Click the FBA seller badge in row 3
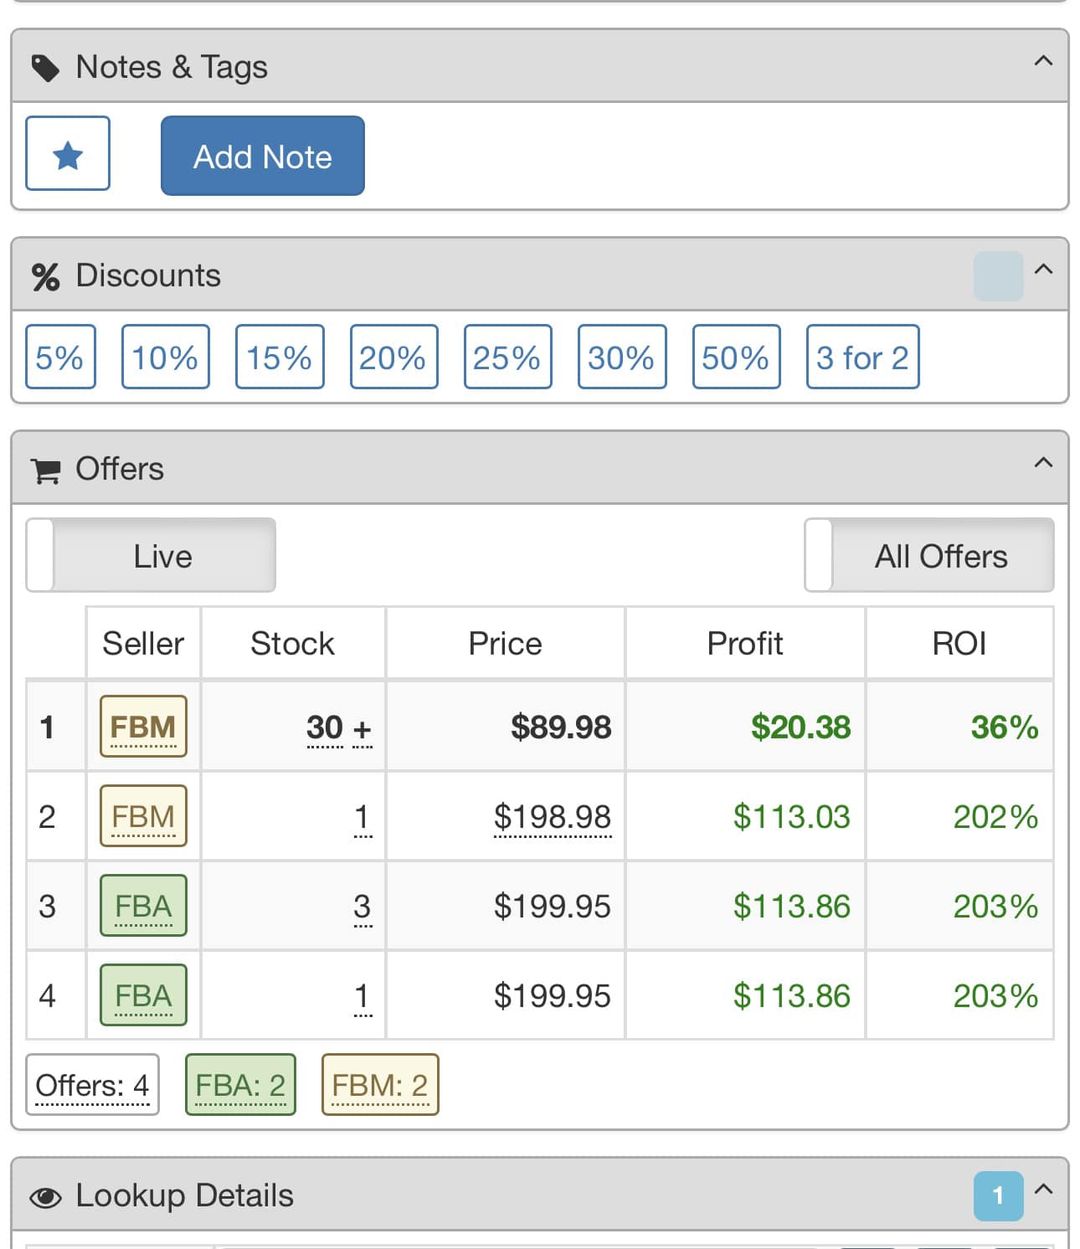This screenshot has width=1080, height=1249. coord(143,906)
